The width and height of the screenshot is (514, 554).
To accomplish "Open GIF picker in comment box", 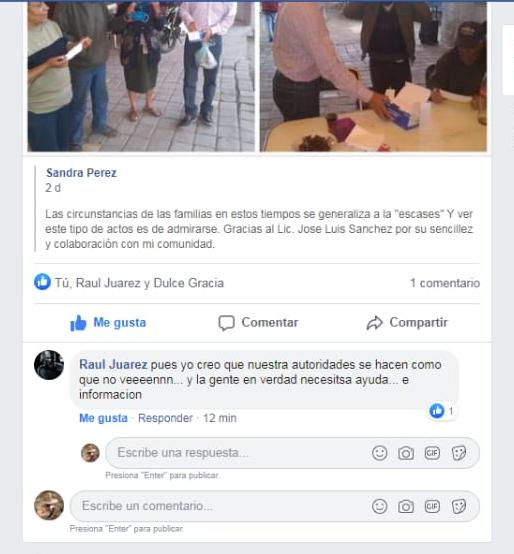I will pyautogui.click(x=432, y=506).
